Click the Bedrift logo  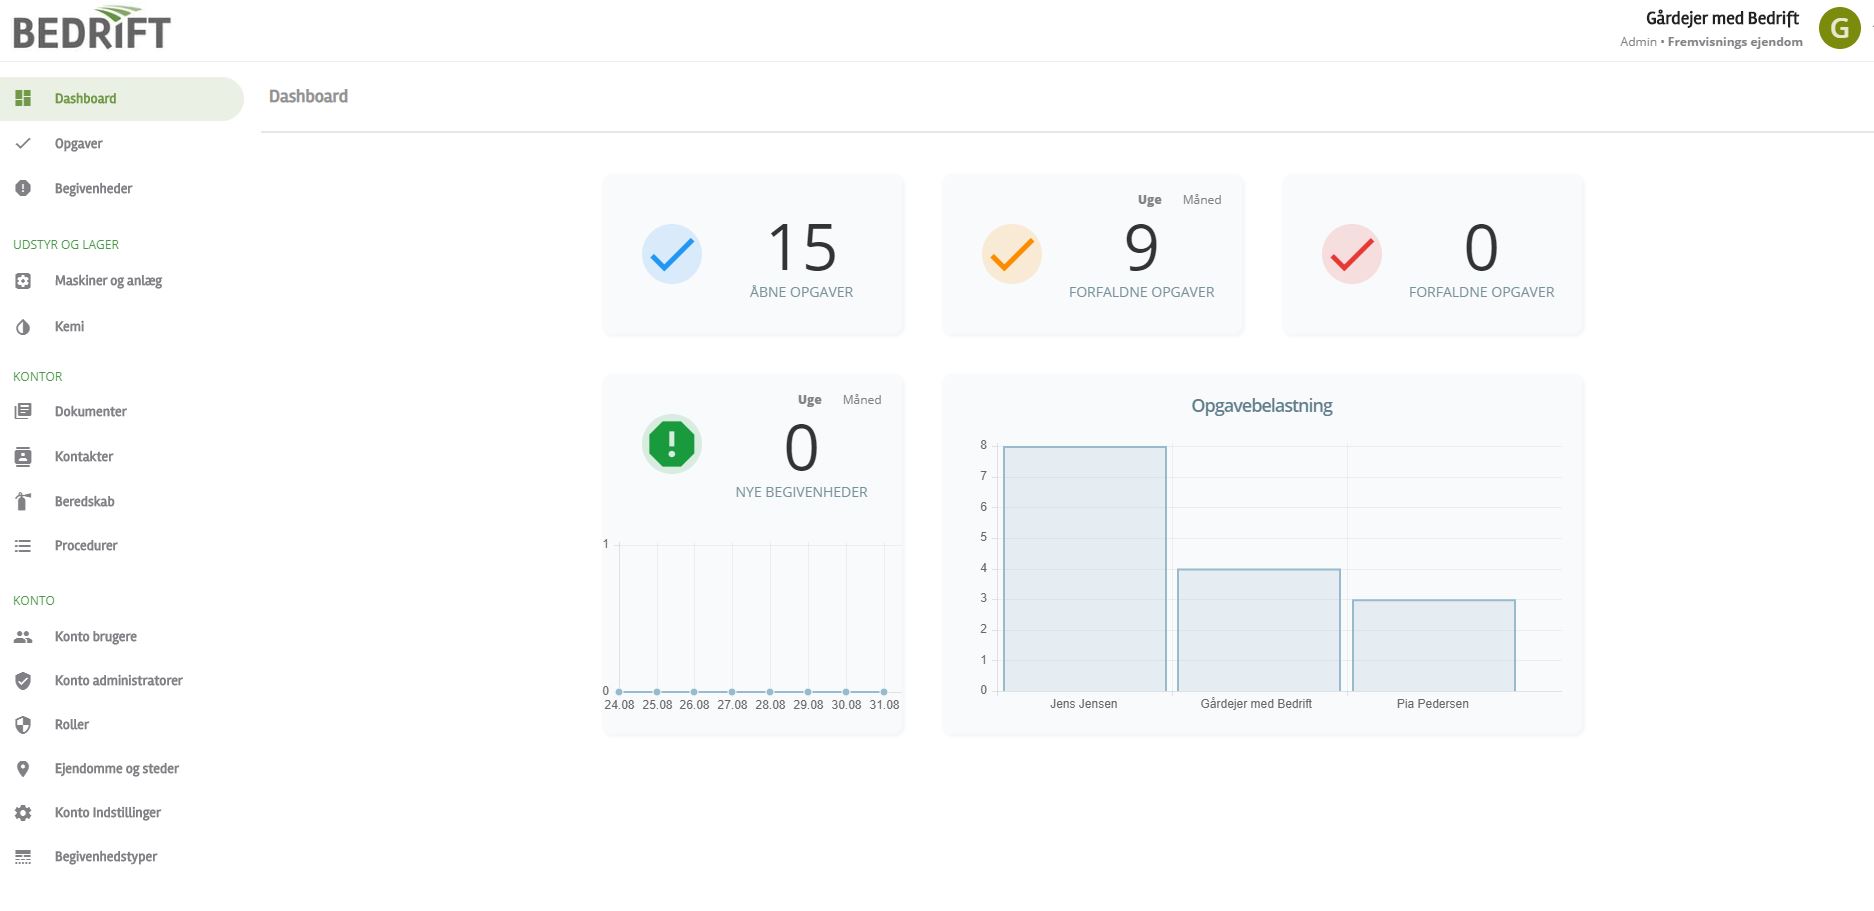[x=92, y=28]
